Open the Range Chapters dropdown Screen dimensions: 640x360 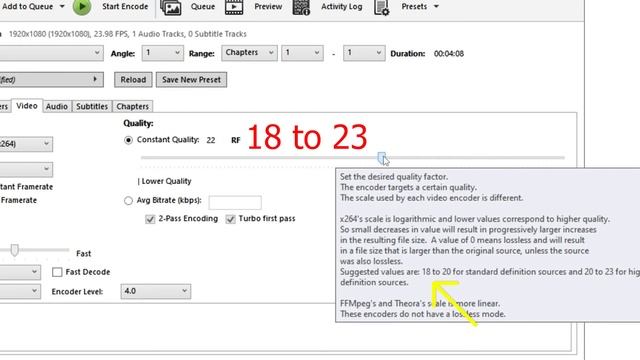pos(249,53)
